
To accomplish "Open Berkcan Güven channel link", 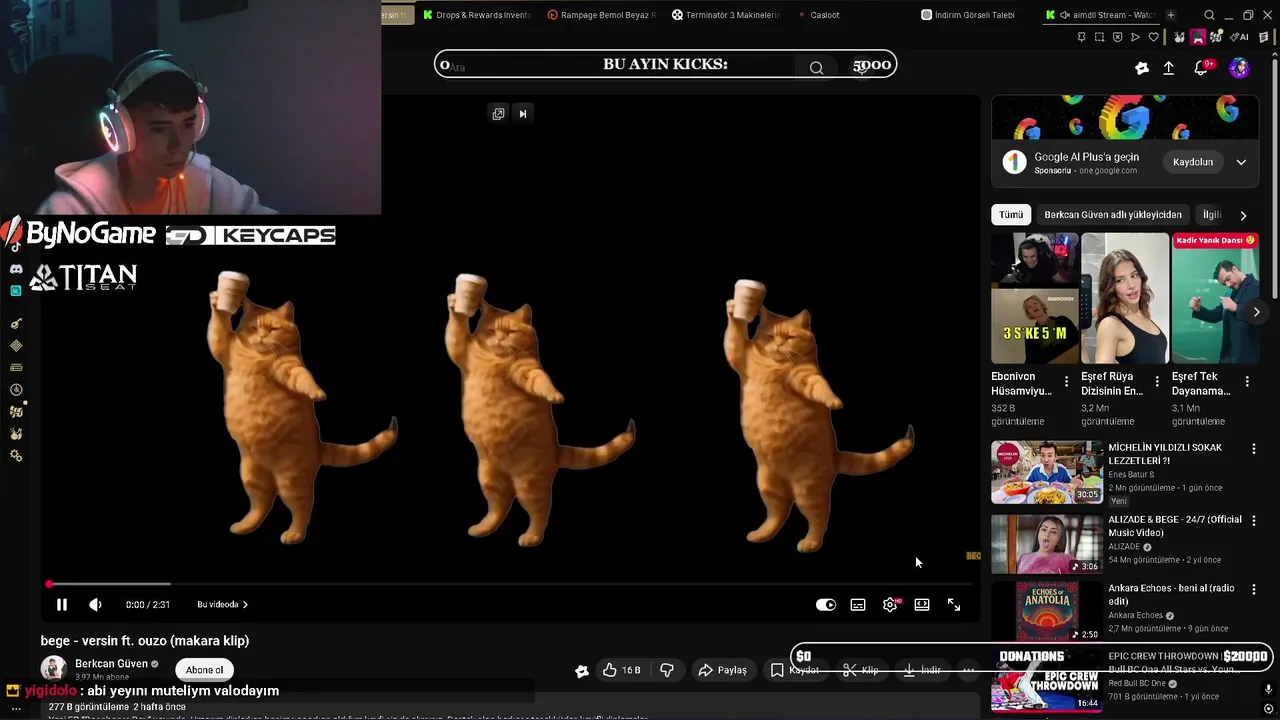I will [x=111, y=663].
